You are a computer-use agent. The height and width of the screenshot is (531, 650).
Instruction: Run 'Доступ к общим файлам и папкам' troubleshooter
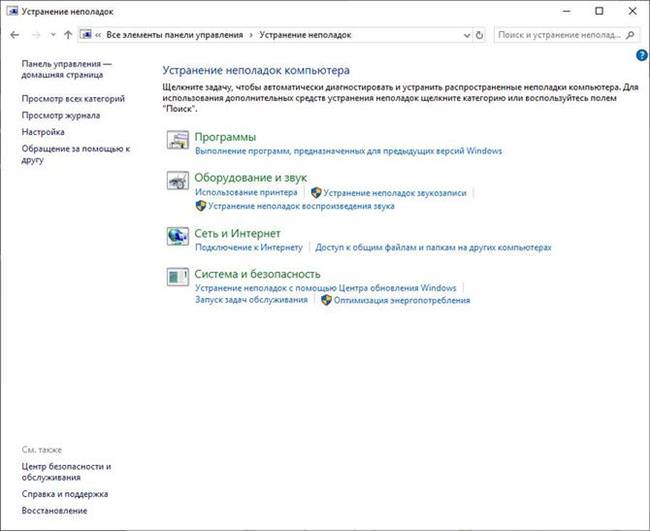433,247
